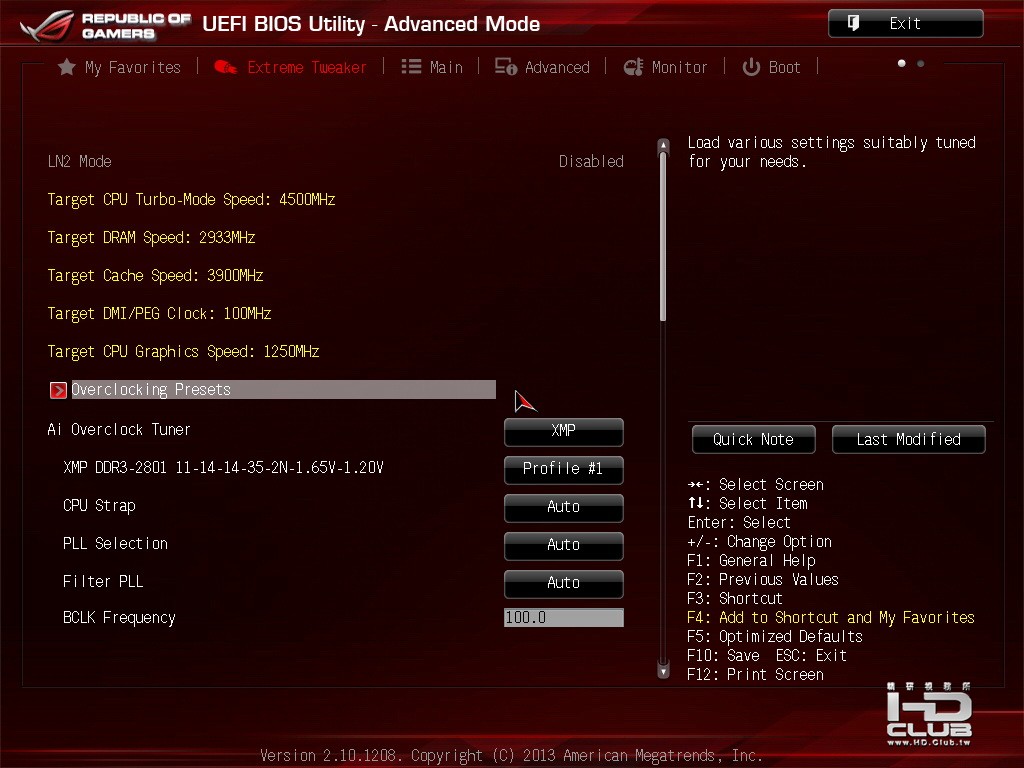The image size is (1024, 768).
Task: Select the Ai Overclock Tuner label
Action: (x=120, y=430)
